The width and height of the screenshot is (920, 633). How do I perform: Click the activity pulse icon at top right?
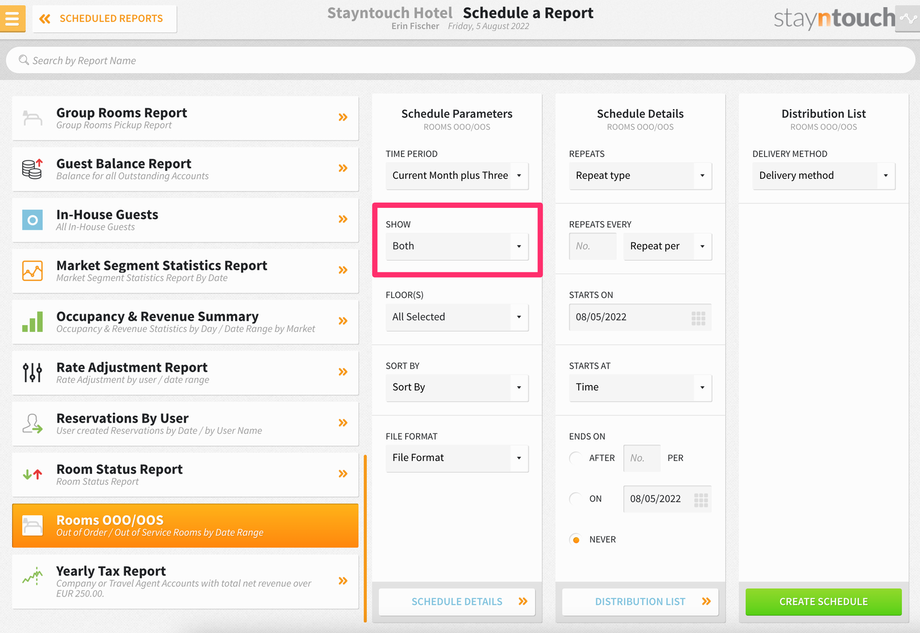(908, 18)
